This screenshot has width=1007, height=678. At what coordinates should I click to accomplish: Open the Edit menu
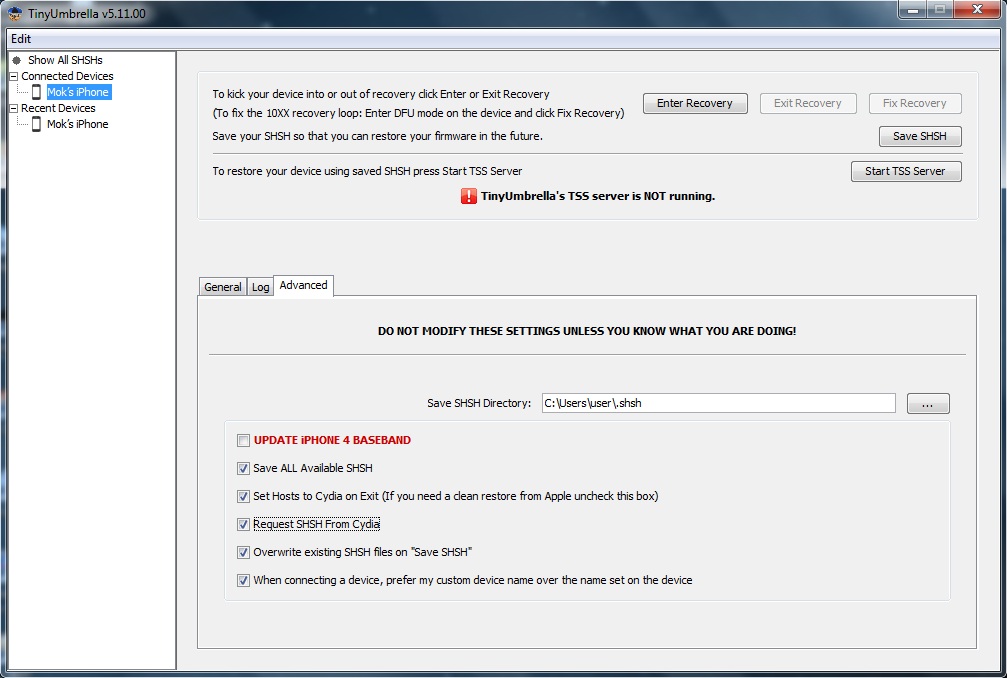21,38
